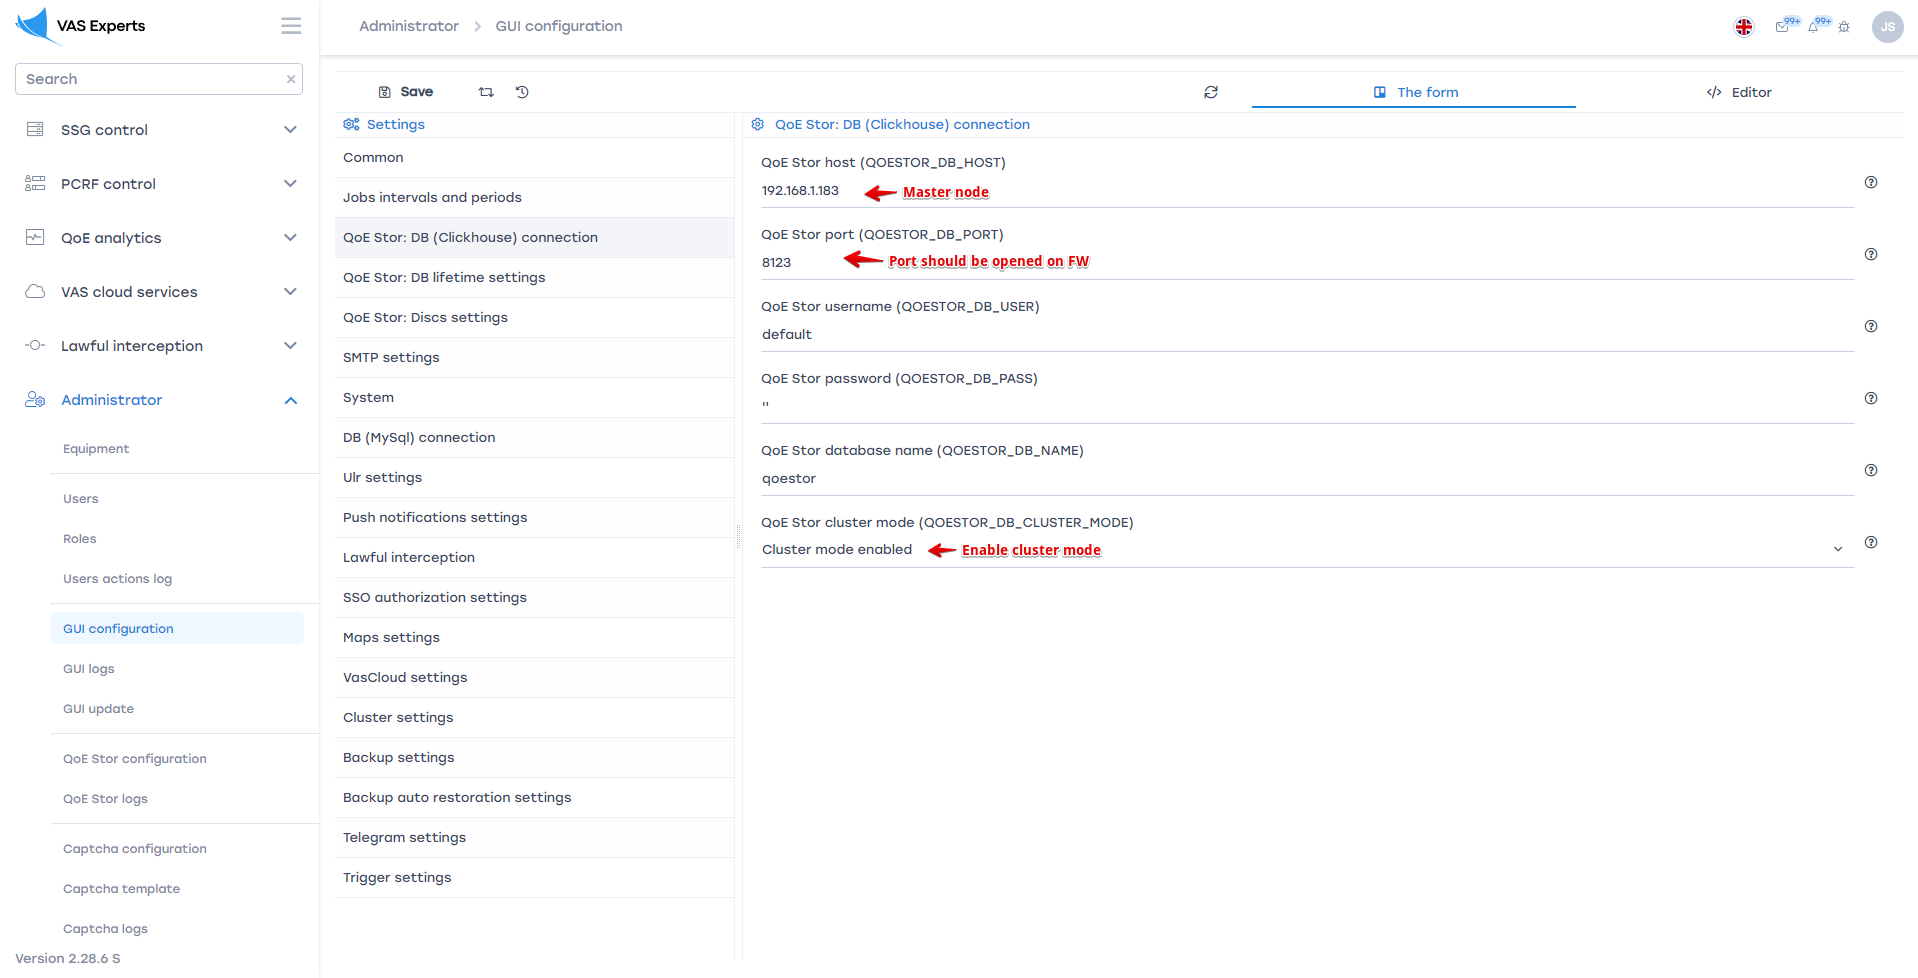1918x978 pixels.
Task: Save the configuration
Action: 406,92
